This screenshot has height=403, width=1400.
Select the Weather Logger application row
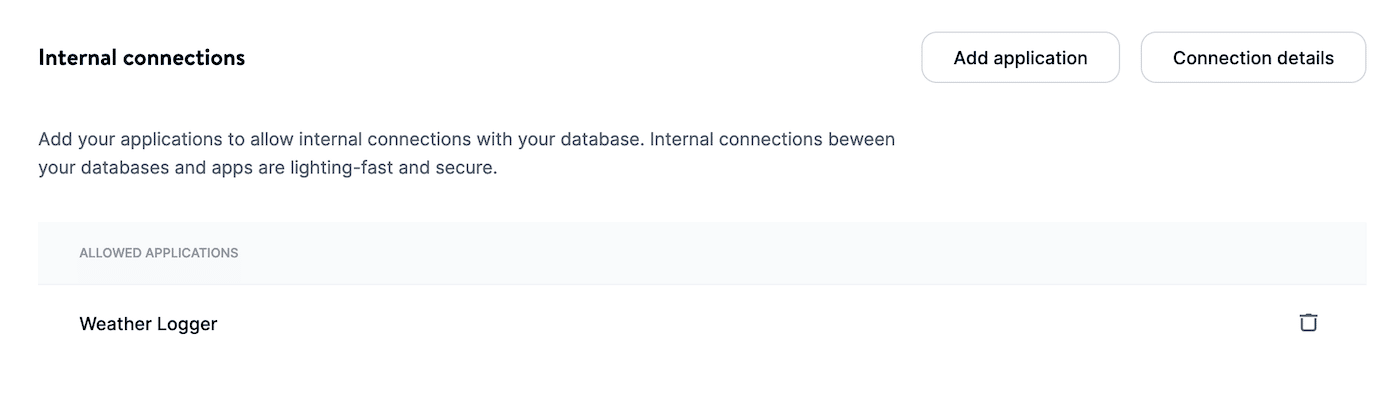tap(702, 324)
